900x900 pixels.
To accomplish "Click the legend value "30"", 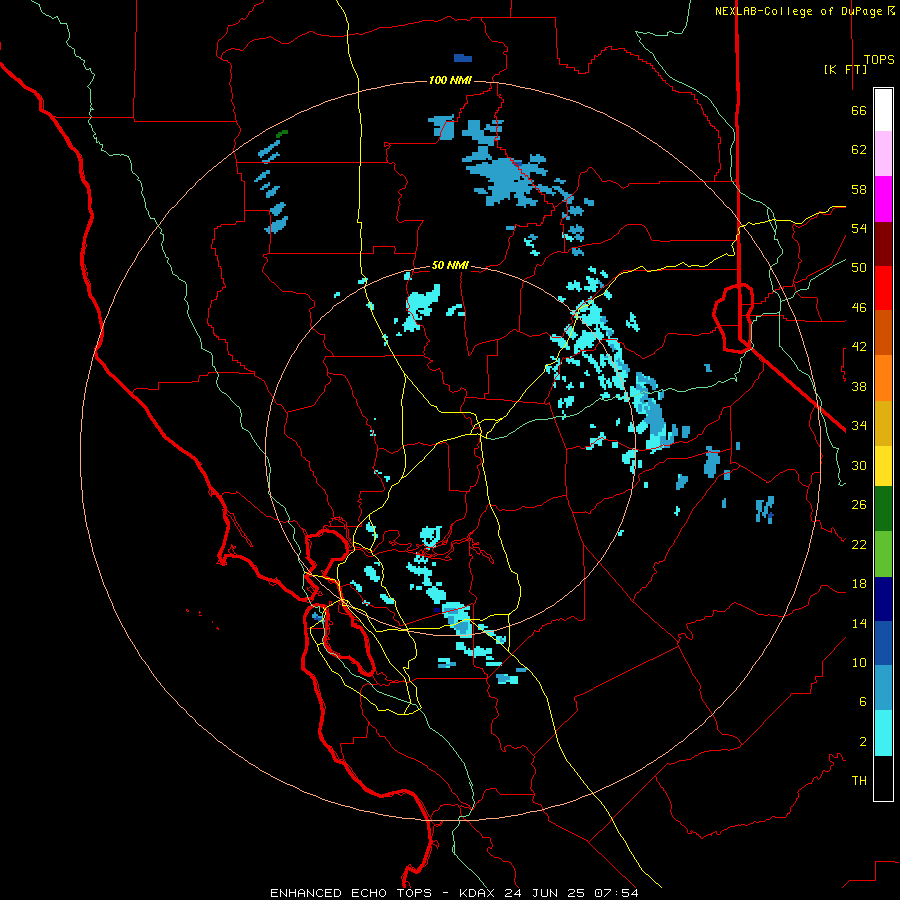I will [x=859, y=465].
